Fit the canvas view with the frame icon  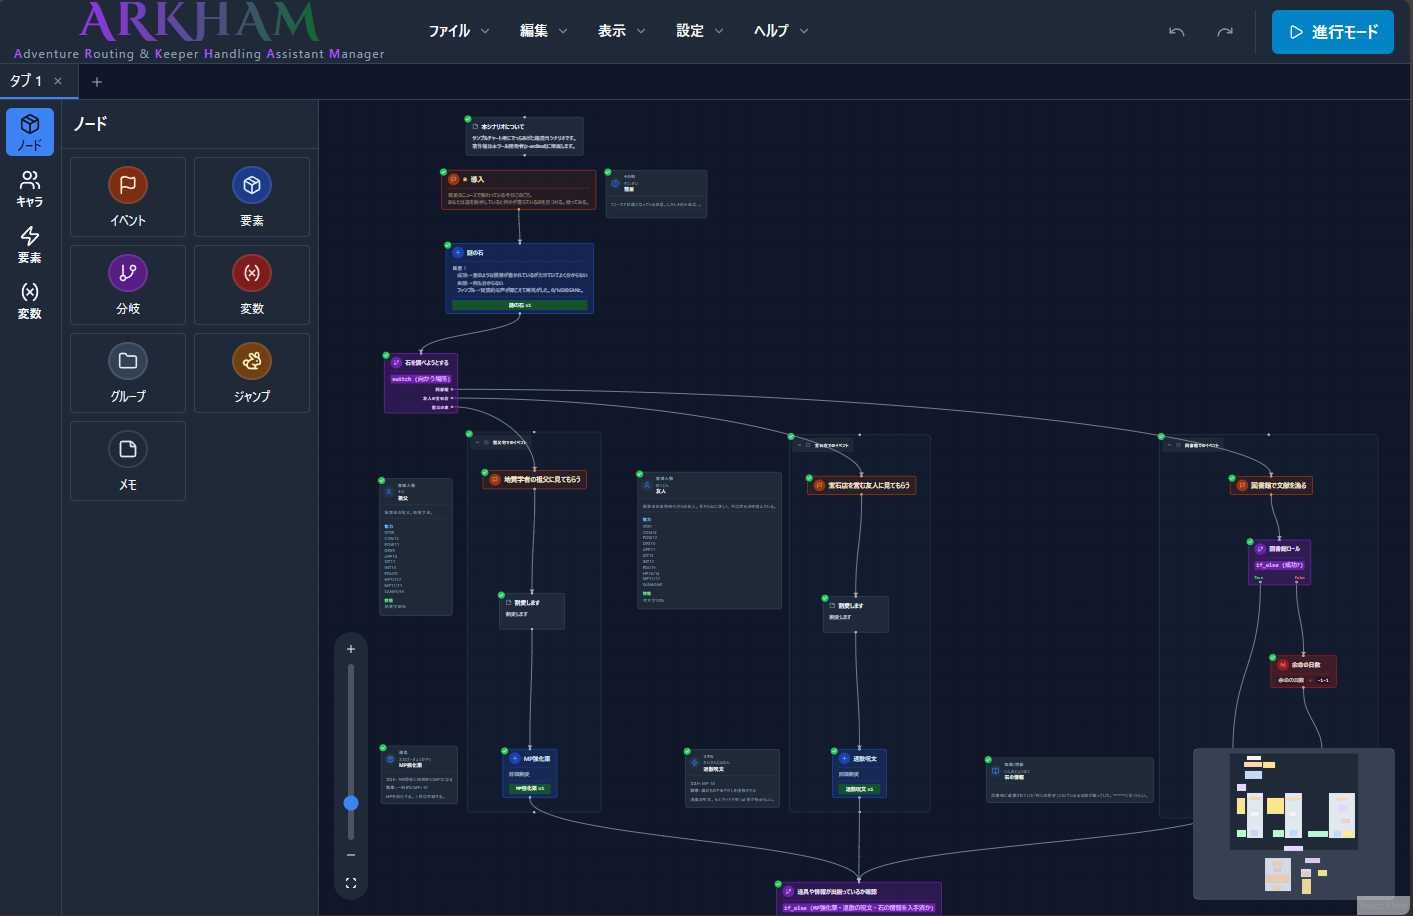click(351, 883)
